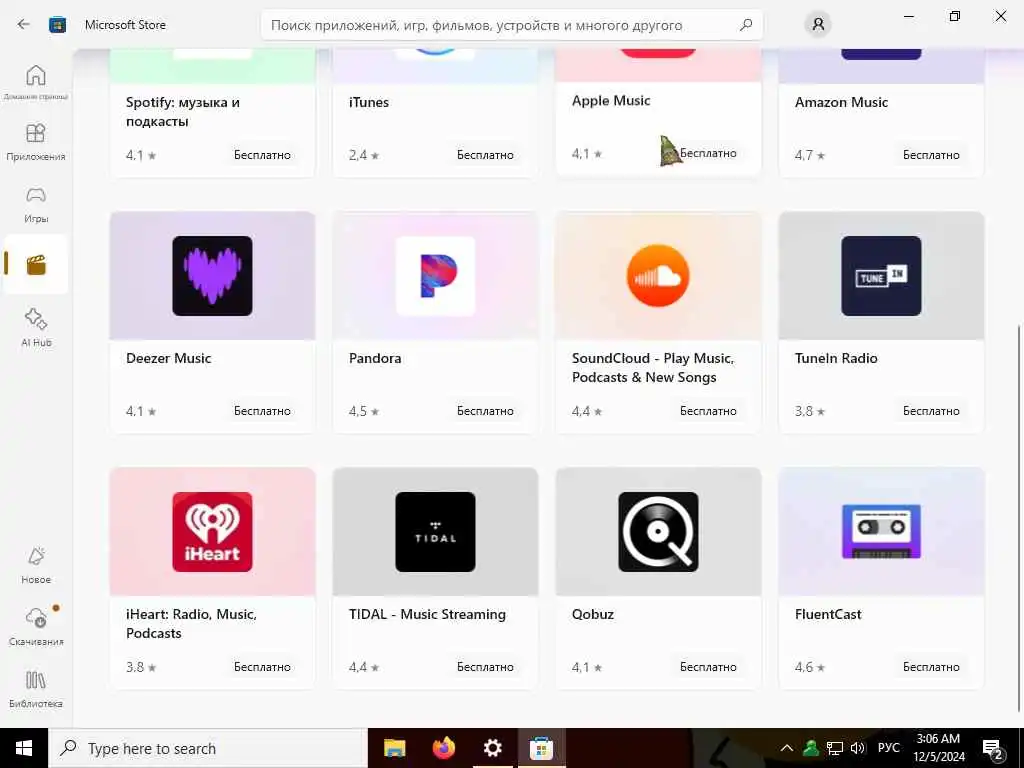Select the Movies clapperboard sidebar icon
Image resolution: width=1024 pixels, height=768 pixels.
[x=36, y=264]
